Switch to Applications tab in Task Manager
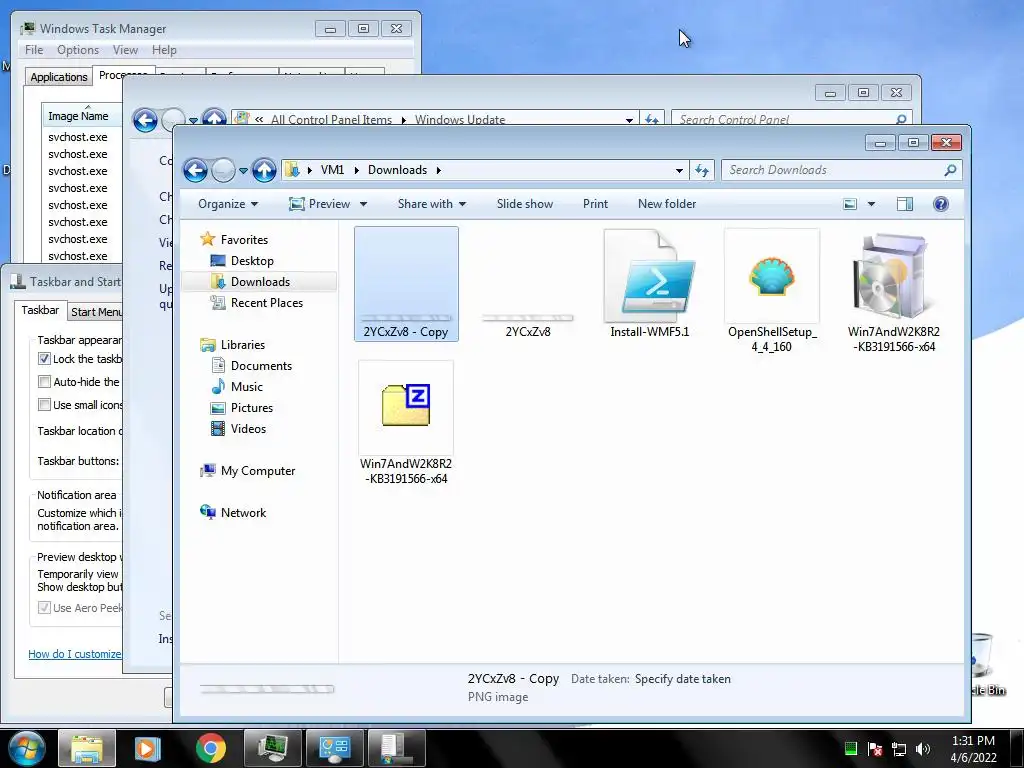Screen dimensions: 1024x768 pyautogui.click(x=59, y=77)
